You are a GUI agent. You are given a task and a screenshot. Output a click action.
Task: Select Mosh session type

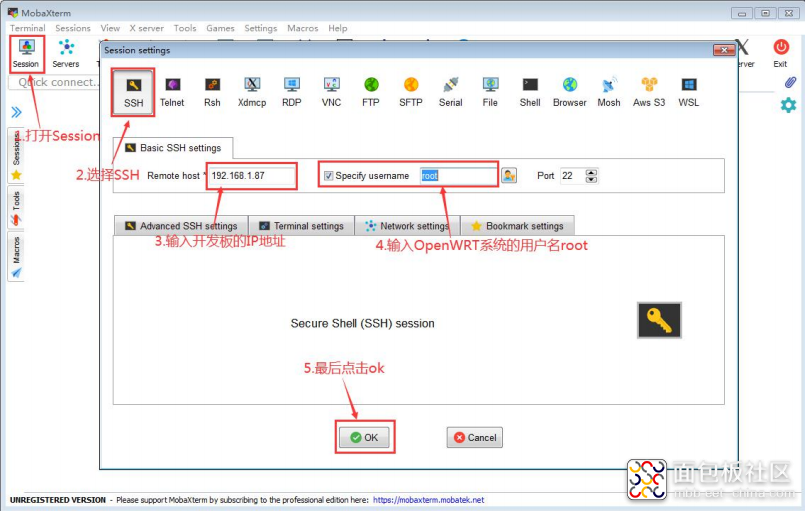[x=609, y=92]
